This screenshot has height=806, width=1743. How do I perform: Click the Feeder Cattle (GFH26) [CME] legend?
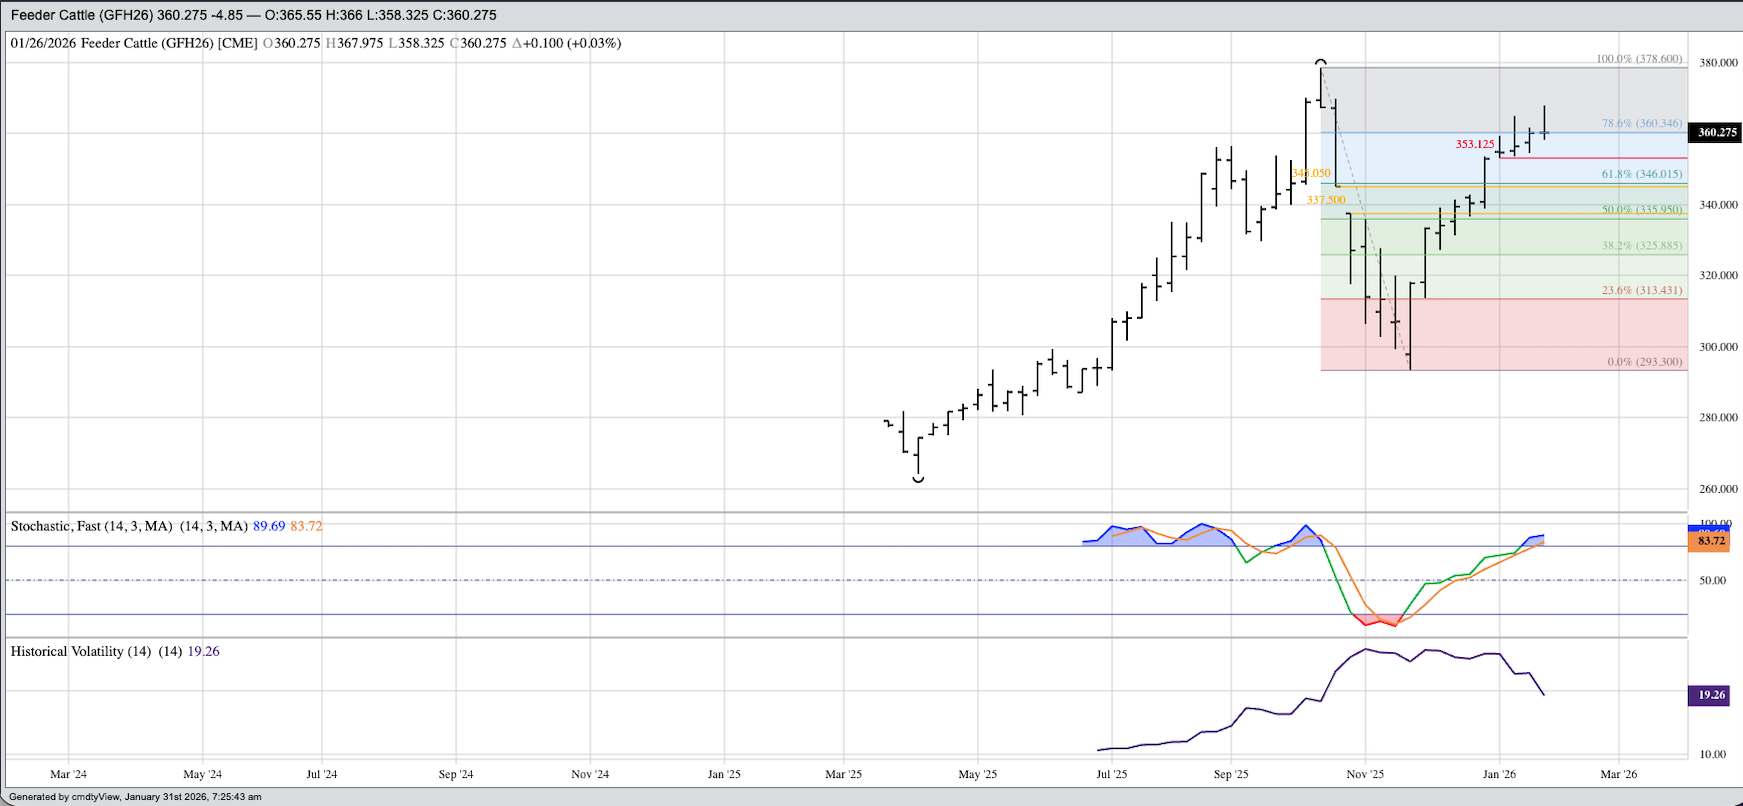pyautogui.click(x=134, y=44)
